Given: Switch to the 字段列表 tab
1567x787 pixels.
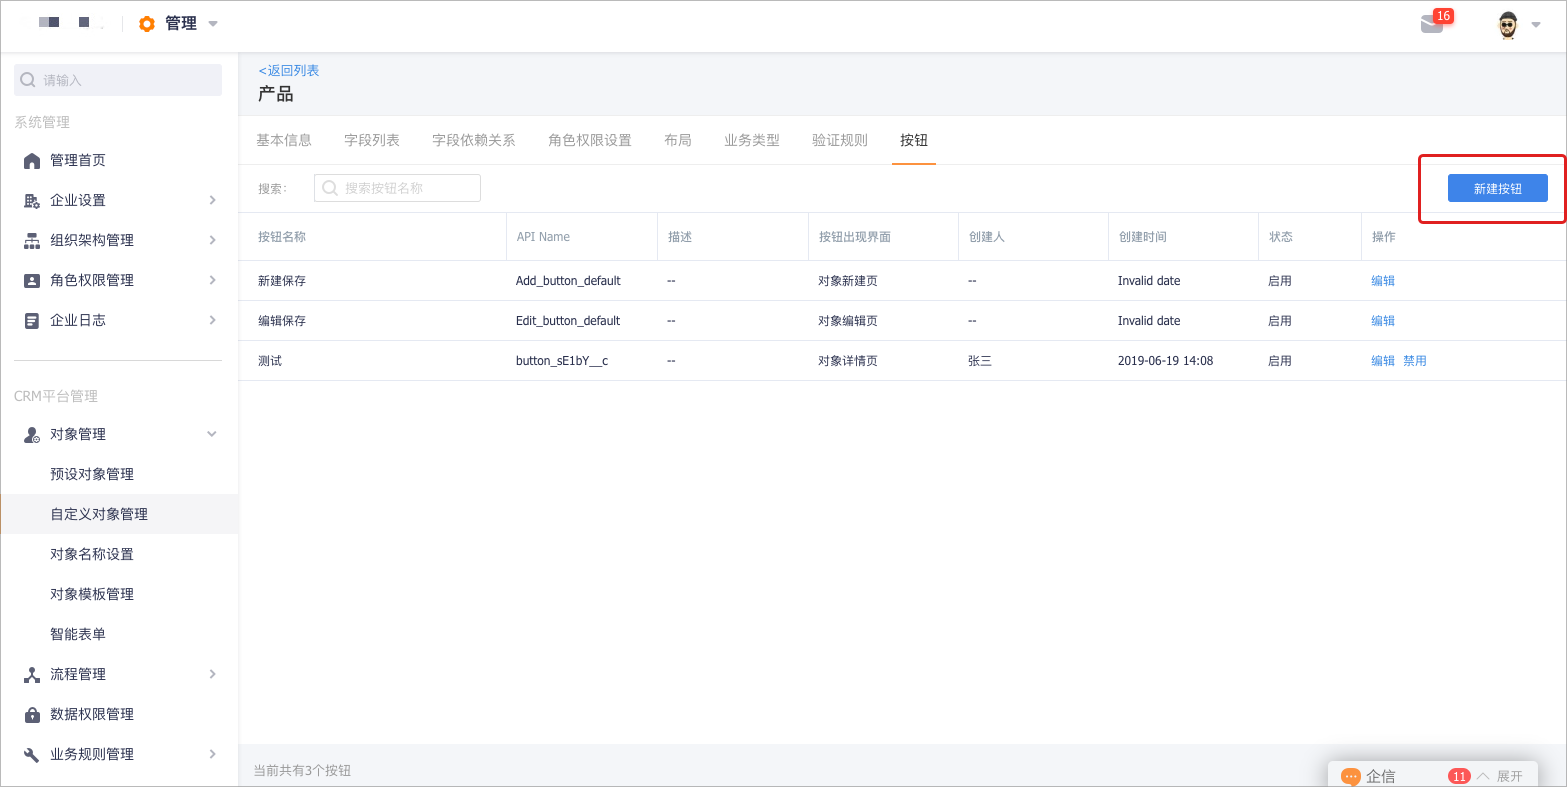Looking at the screenshot, I should [x=372, y=140].
